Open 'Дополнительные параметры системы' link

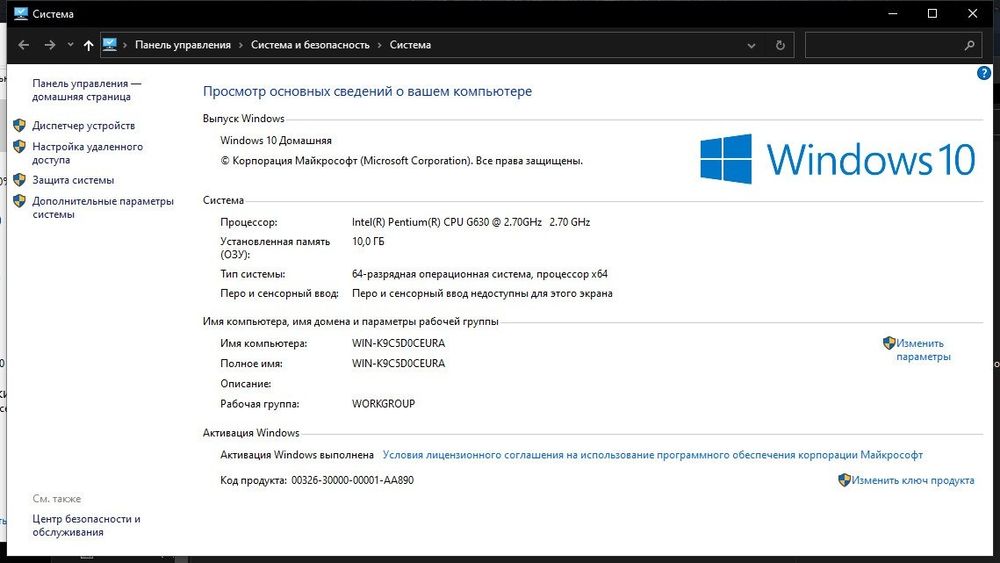point(103,207)
